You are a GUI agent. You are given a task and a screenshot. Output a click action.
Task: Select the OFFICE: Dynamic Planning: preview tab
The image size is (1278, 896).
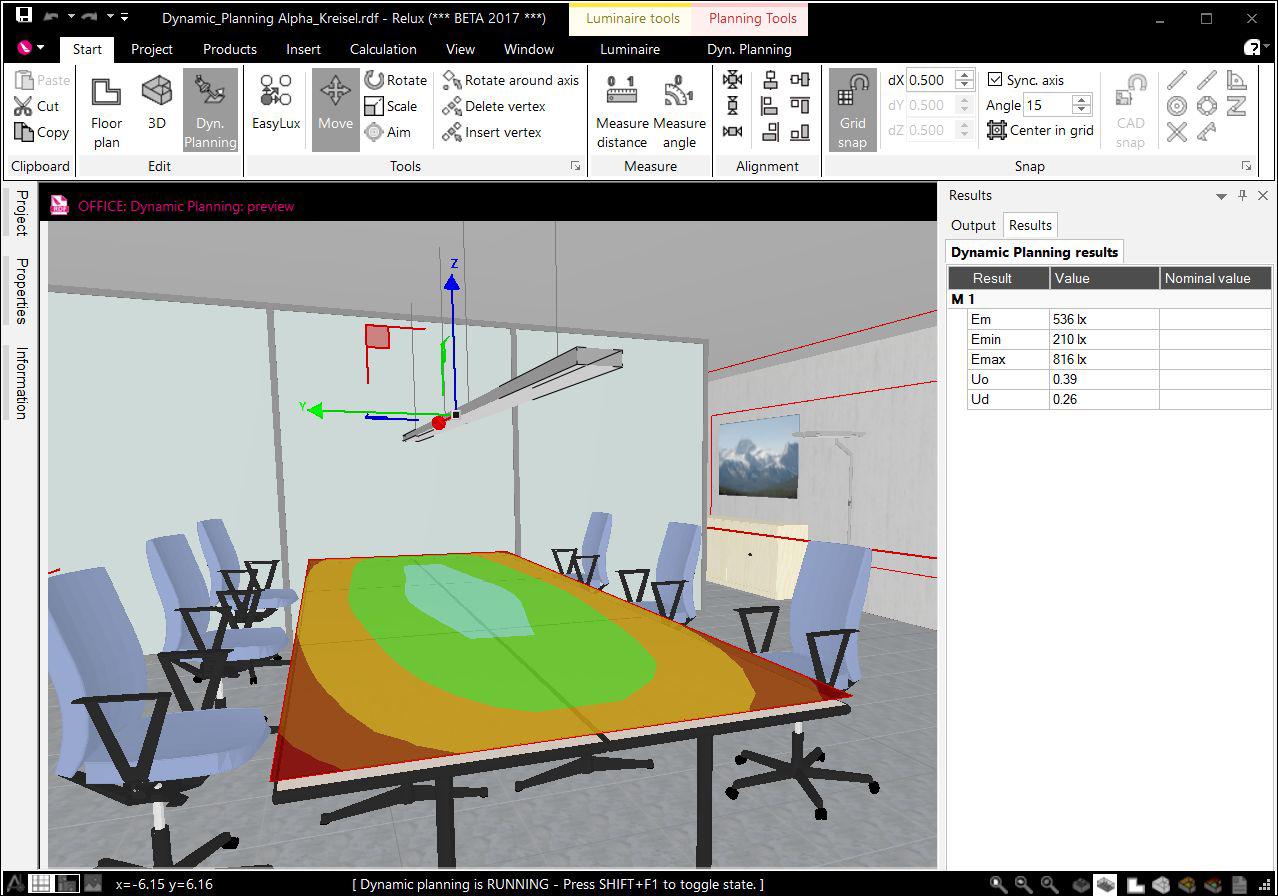[174, 206]
